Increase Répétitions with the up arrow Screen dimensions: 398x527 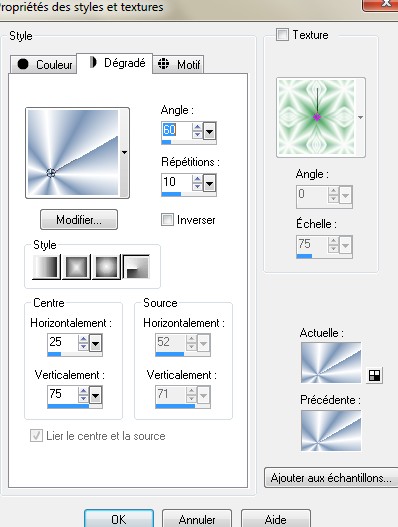pos(197,179)
